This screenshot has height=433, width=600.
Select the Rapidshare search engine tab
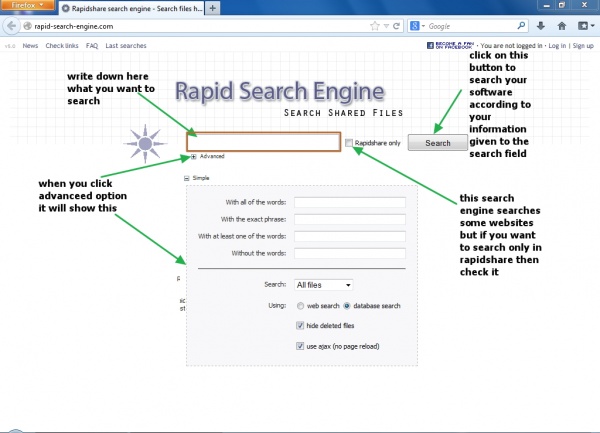click(132, 8)
